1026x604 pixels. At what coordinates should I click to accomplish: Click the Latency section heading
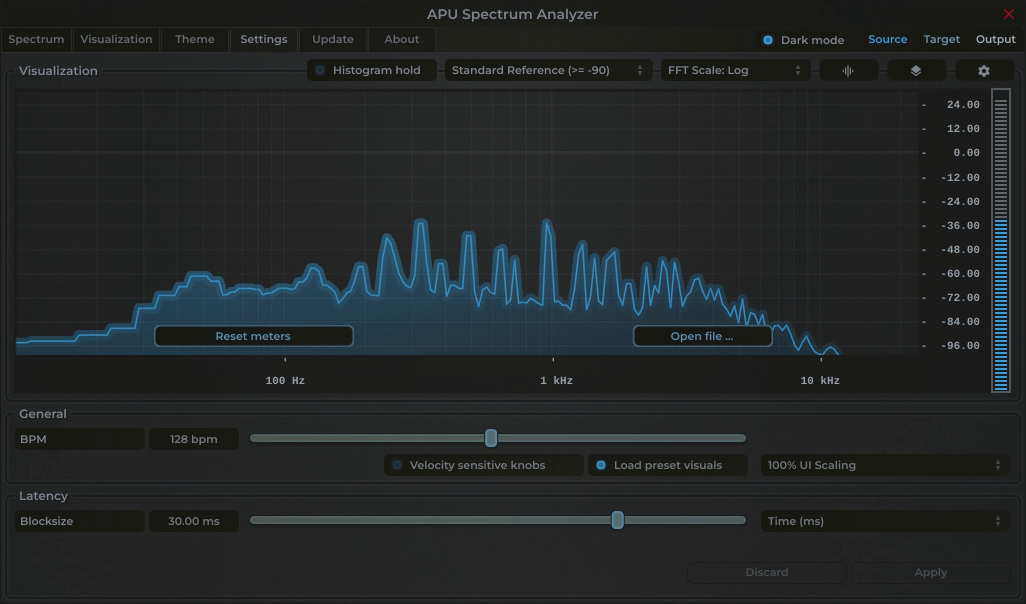[x=43, y=496]
